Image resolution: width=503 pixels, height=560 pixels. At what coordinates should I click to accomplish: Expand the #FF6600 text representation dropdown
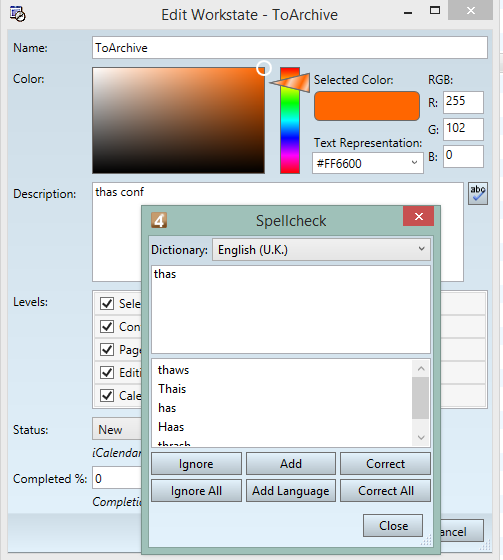(368, 164)
